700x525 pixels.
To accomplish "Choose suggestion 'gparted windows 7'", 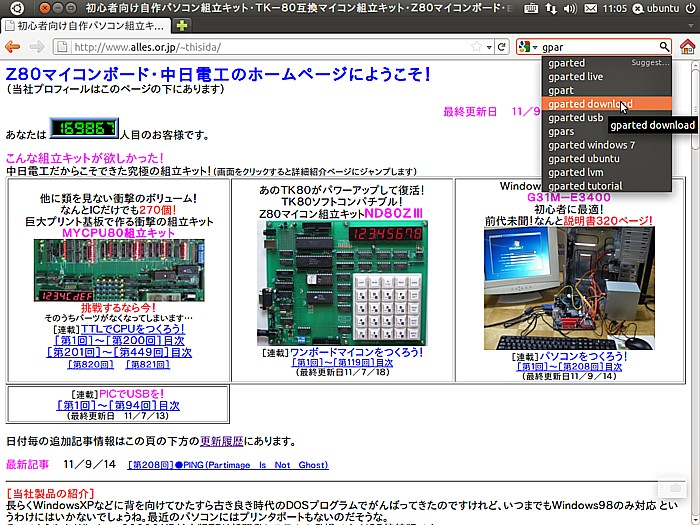I will pos(606,145).
